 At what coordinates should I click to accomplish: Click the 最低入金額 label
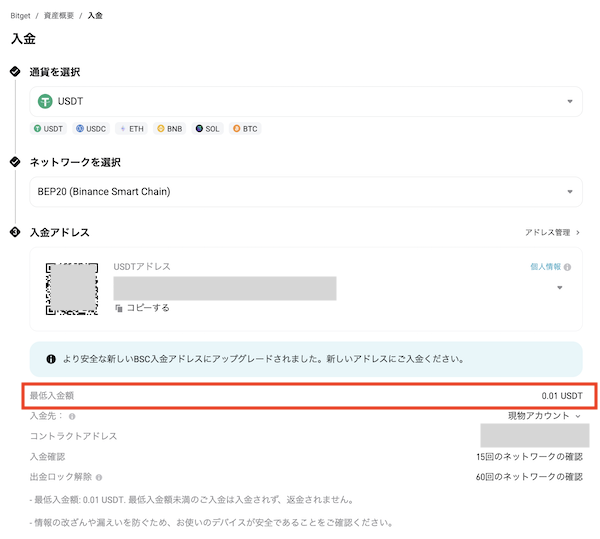pyautogui.click(x=52, y=396)
